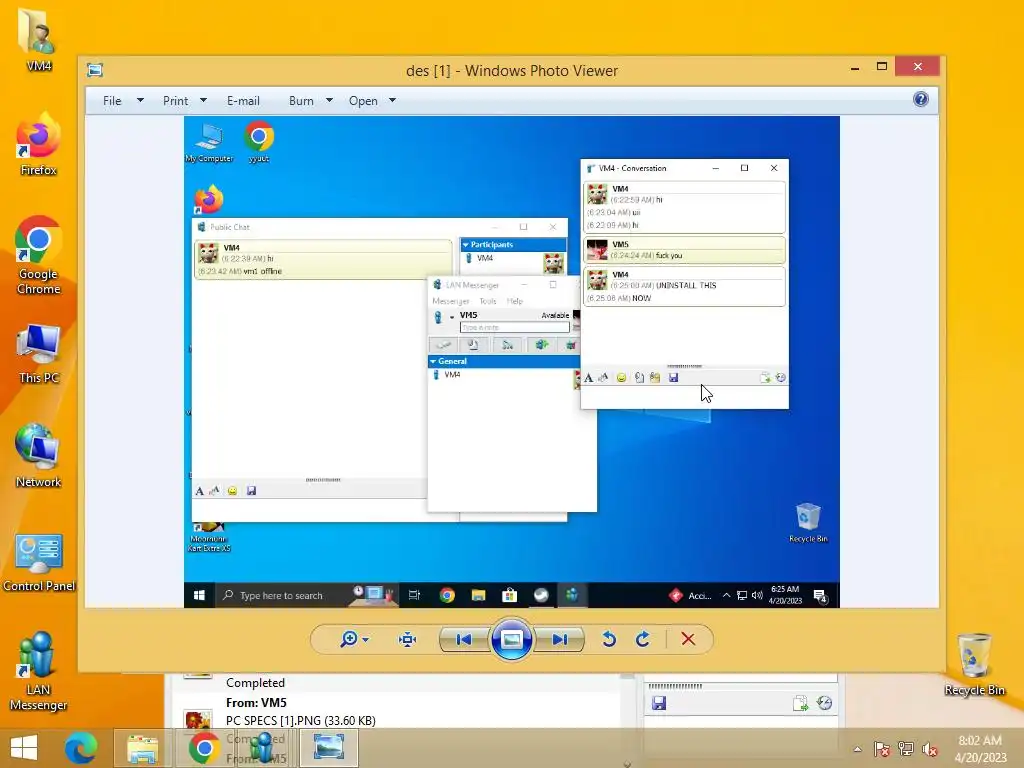Click the PC SPECS [1].PNG transfer entry
Image resolution: width=1024 pixels, height=768 pixels.
point(300,720)
